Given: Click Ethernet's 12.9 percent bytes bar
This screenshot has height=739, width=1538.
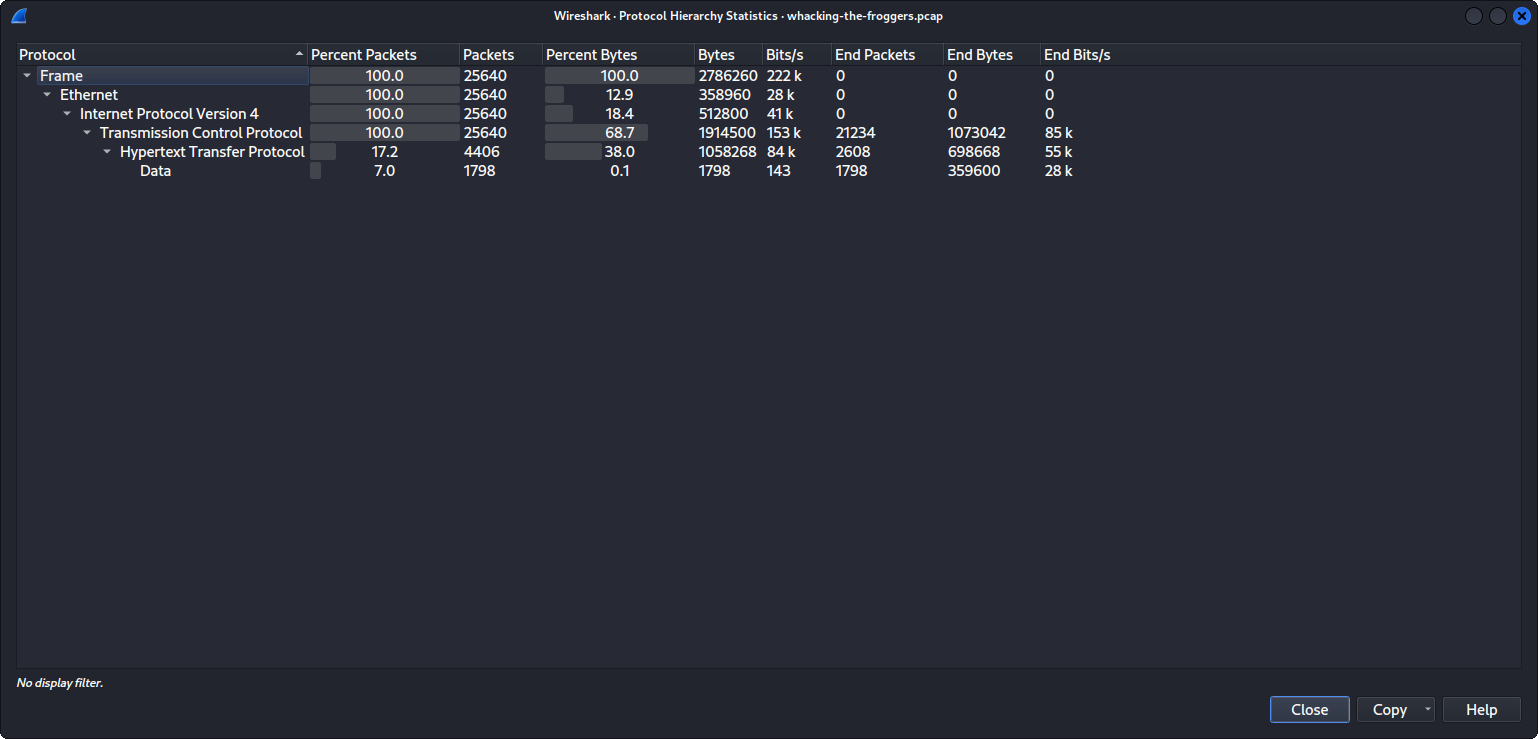Looking at the screenshot, I should (x=619, y=95).
